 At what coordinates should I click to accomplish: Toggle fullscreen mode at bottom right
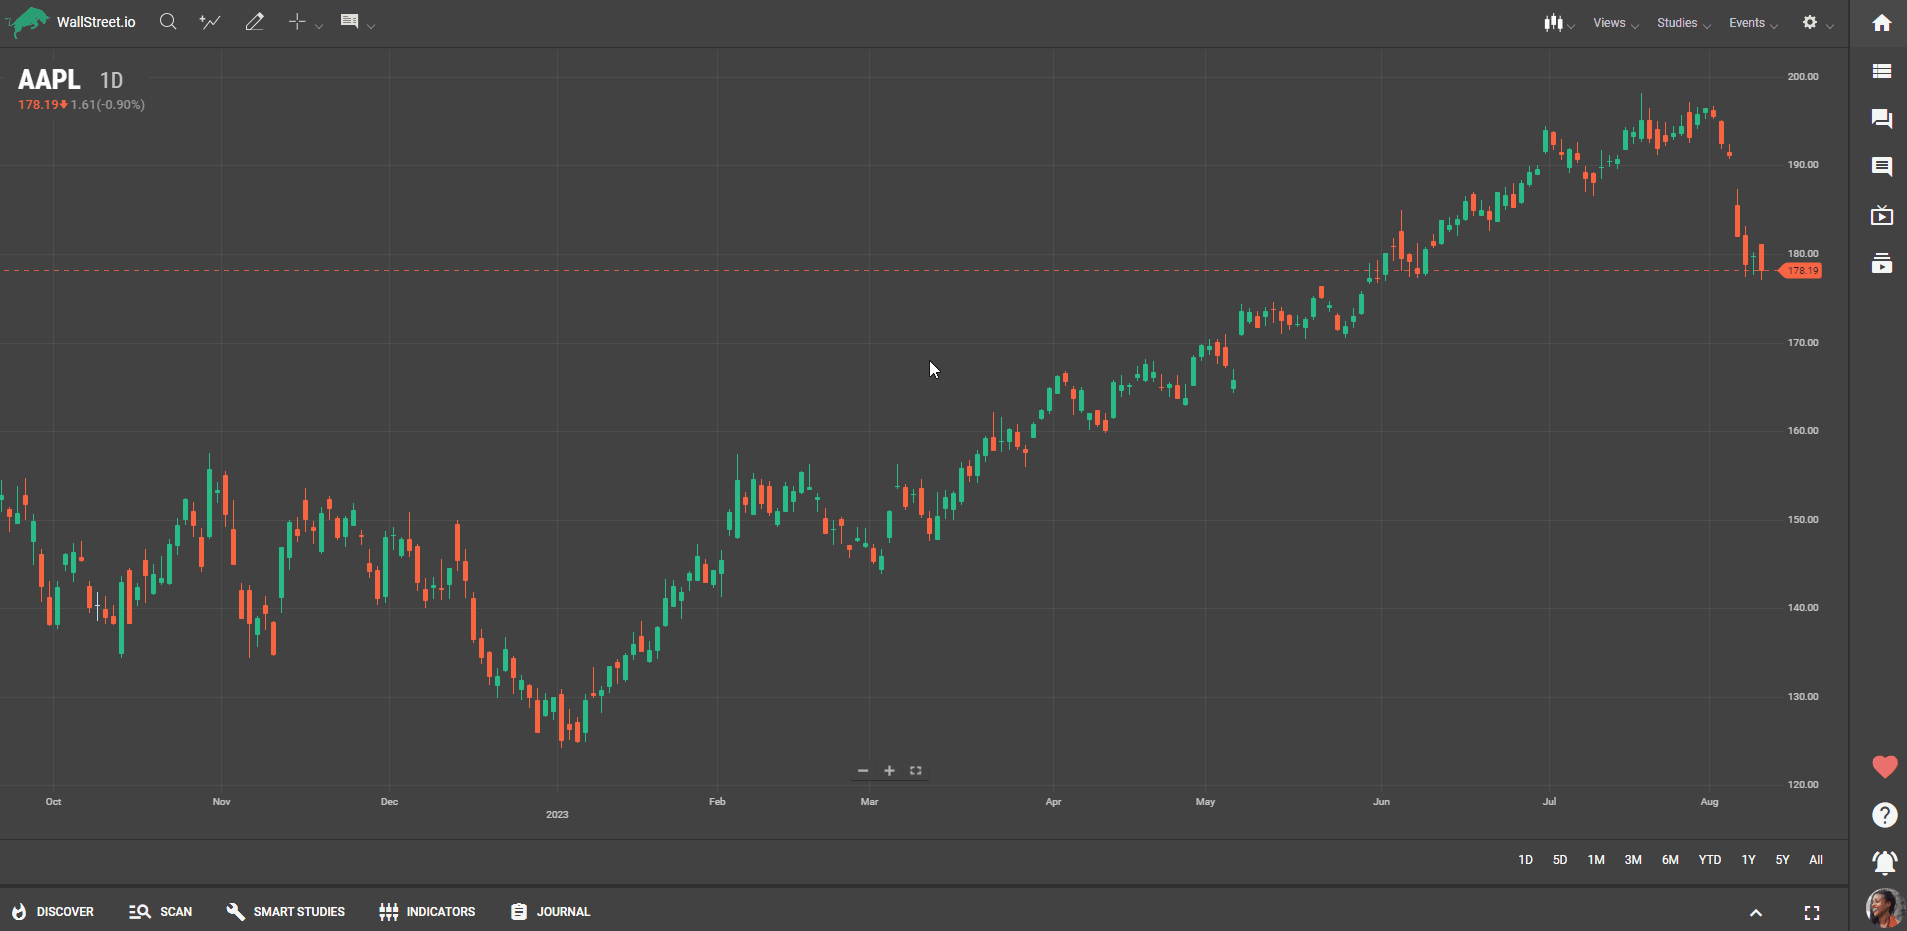[1811, 913]
